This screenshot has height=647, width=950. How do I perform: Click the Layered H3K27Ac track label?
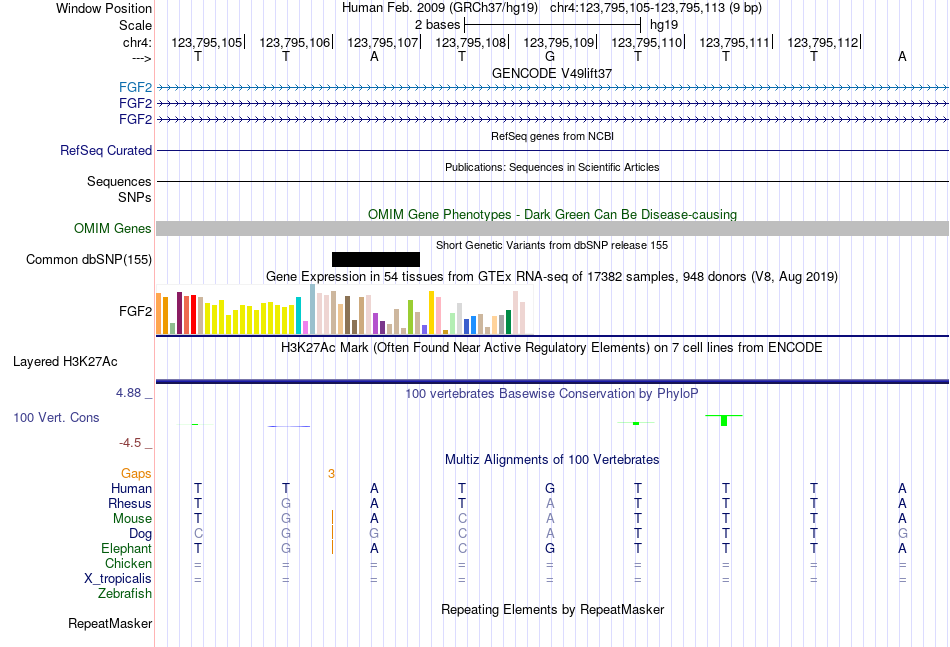[x=65, y=362]
